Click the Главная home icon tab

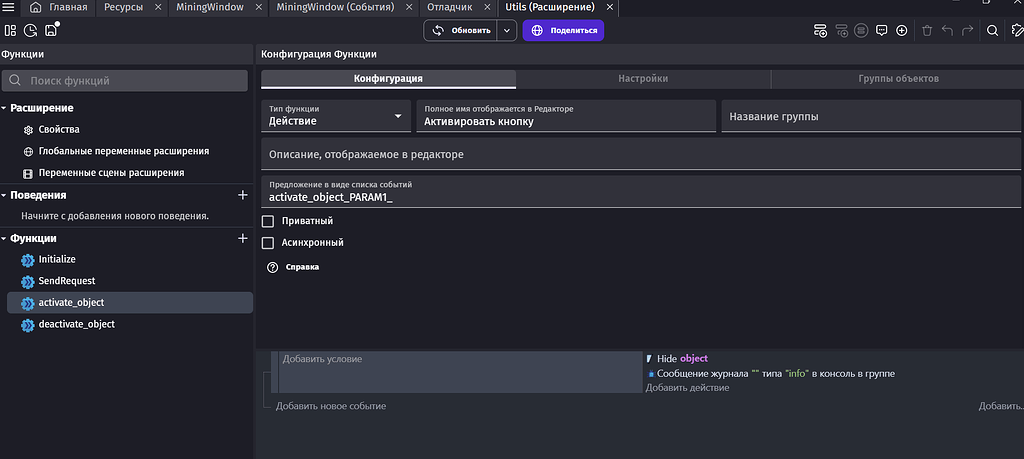58,7
